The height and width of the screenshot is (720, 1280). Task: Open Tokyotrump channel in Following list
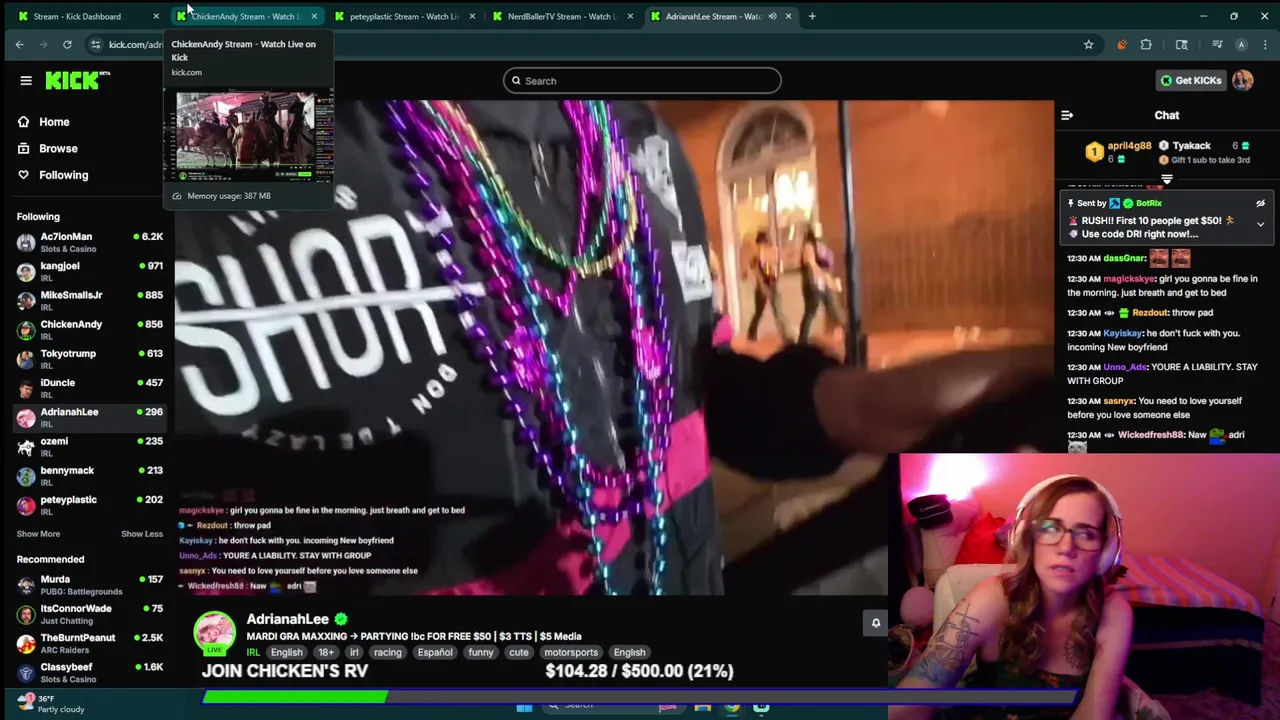point(89,358)
